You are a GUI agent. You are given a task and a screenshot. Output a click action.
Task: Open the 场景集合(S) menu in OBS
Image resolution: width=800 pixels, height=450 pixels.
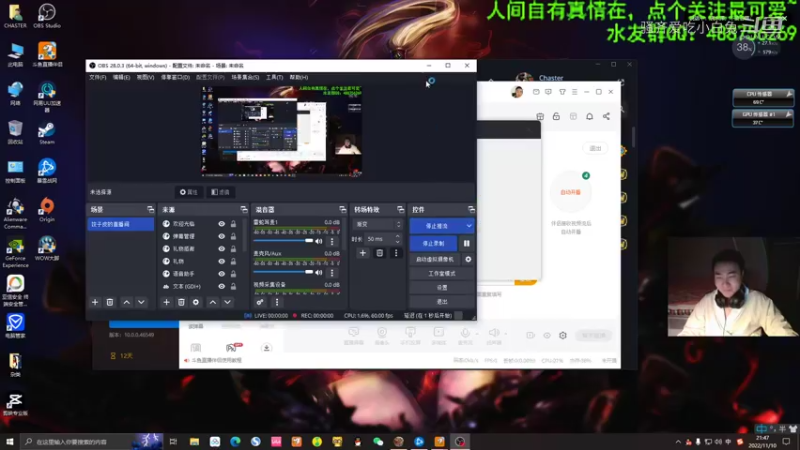[x=245, y=78]
